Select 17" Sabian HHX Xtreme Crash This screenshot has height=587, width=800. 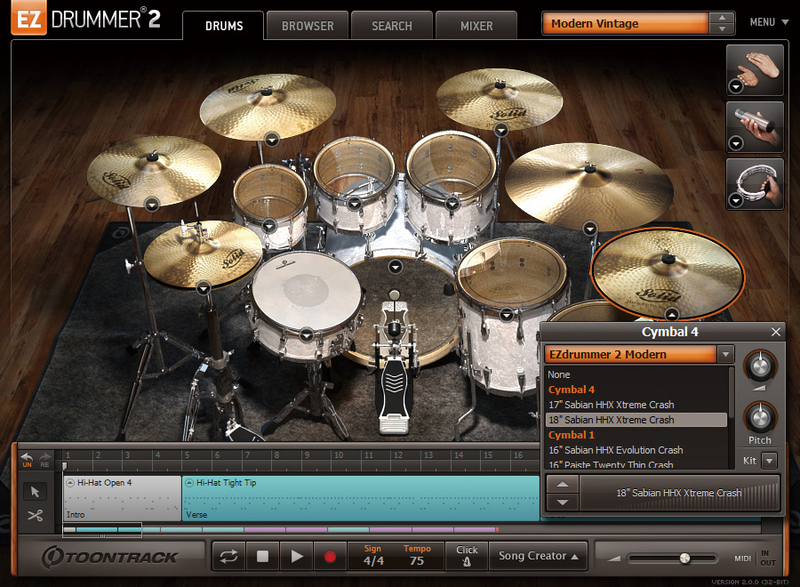637,404
